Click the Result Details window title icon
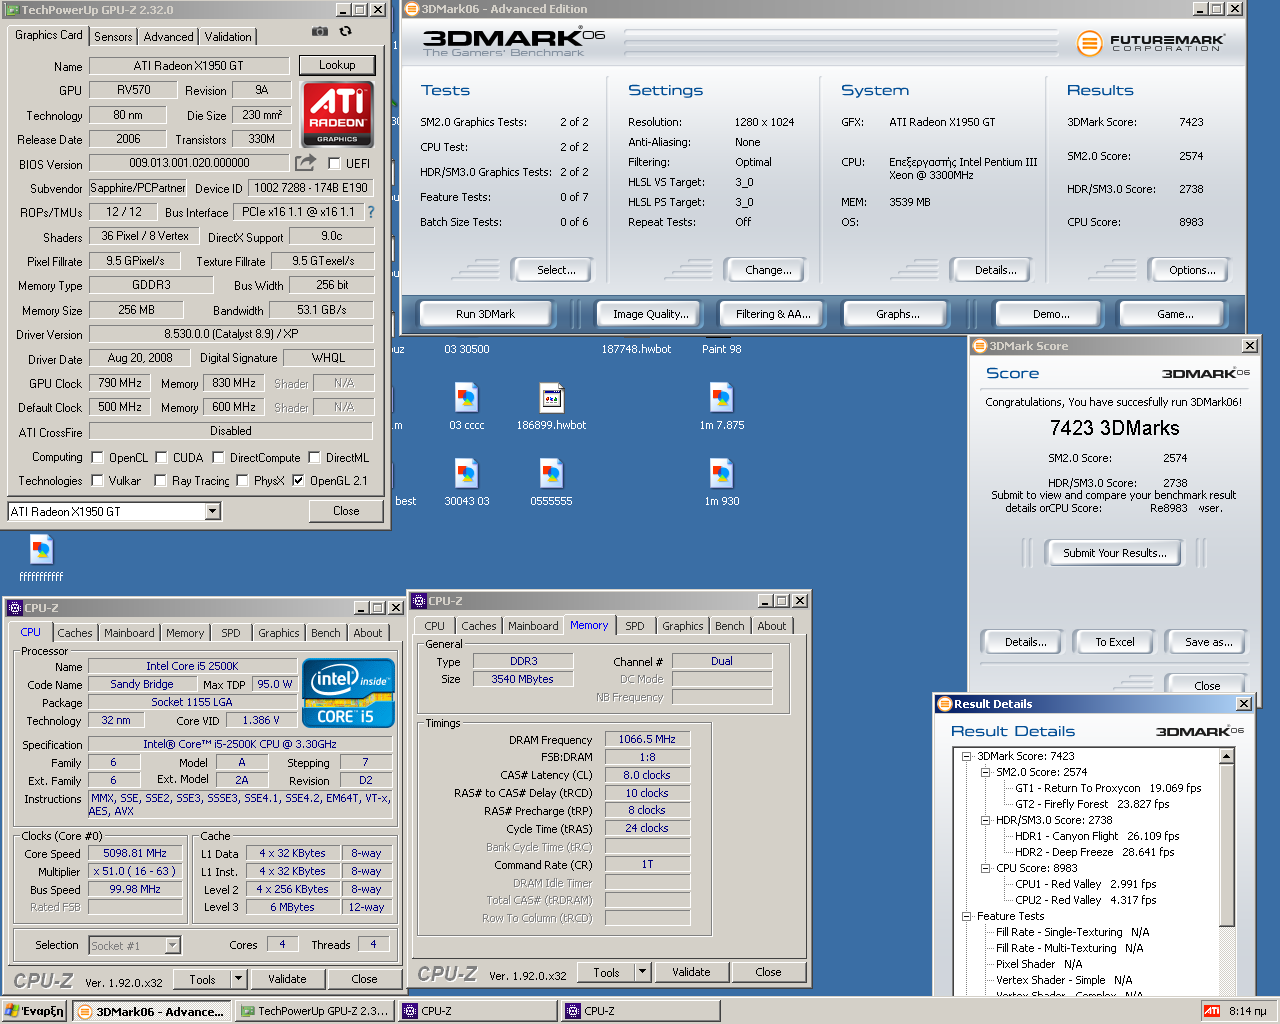The height and width of the screenshot is (1024, 1280). 944,704
